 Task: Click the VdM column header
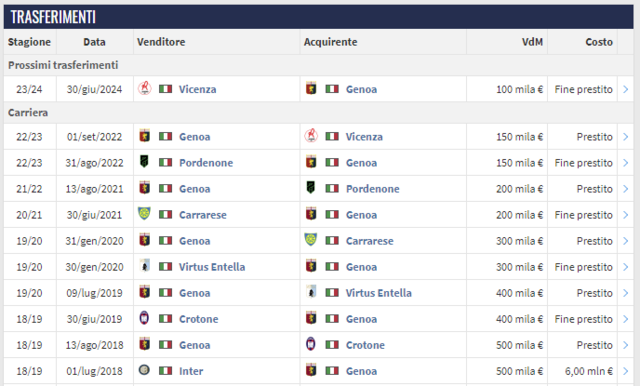tap(532, 42)
